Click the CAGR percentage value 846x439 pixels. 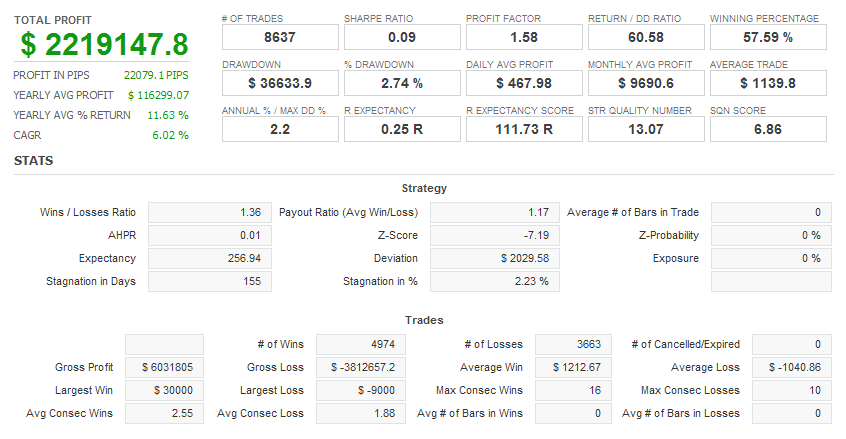169,135
